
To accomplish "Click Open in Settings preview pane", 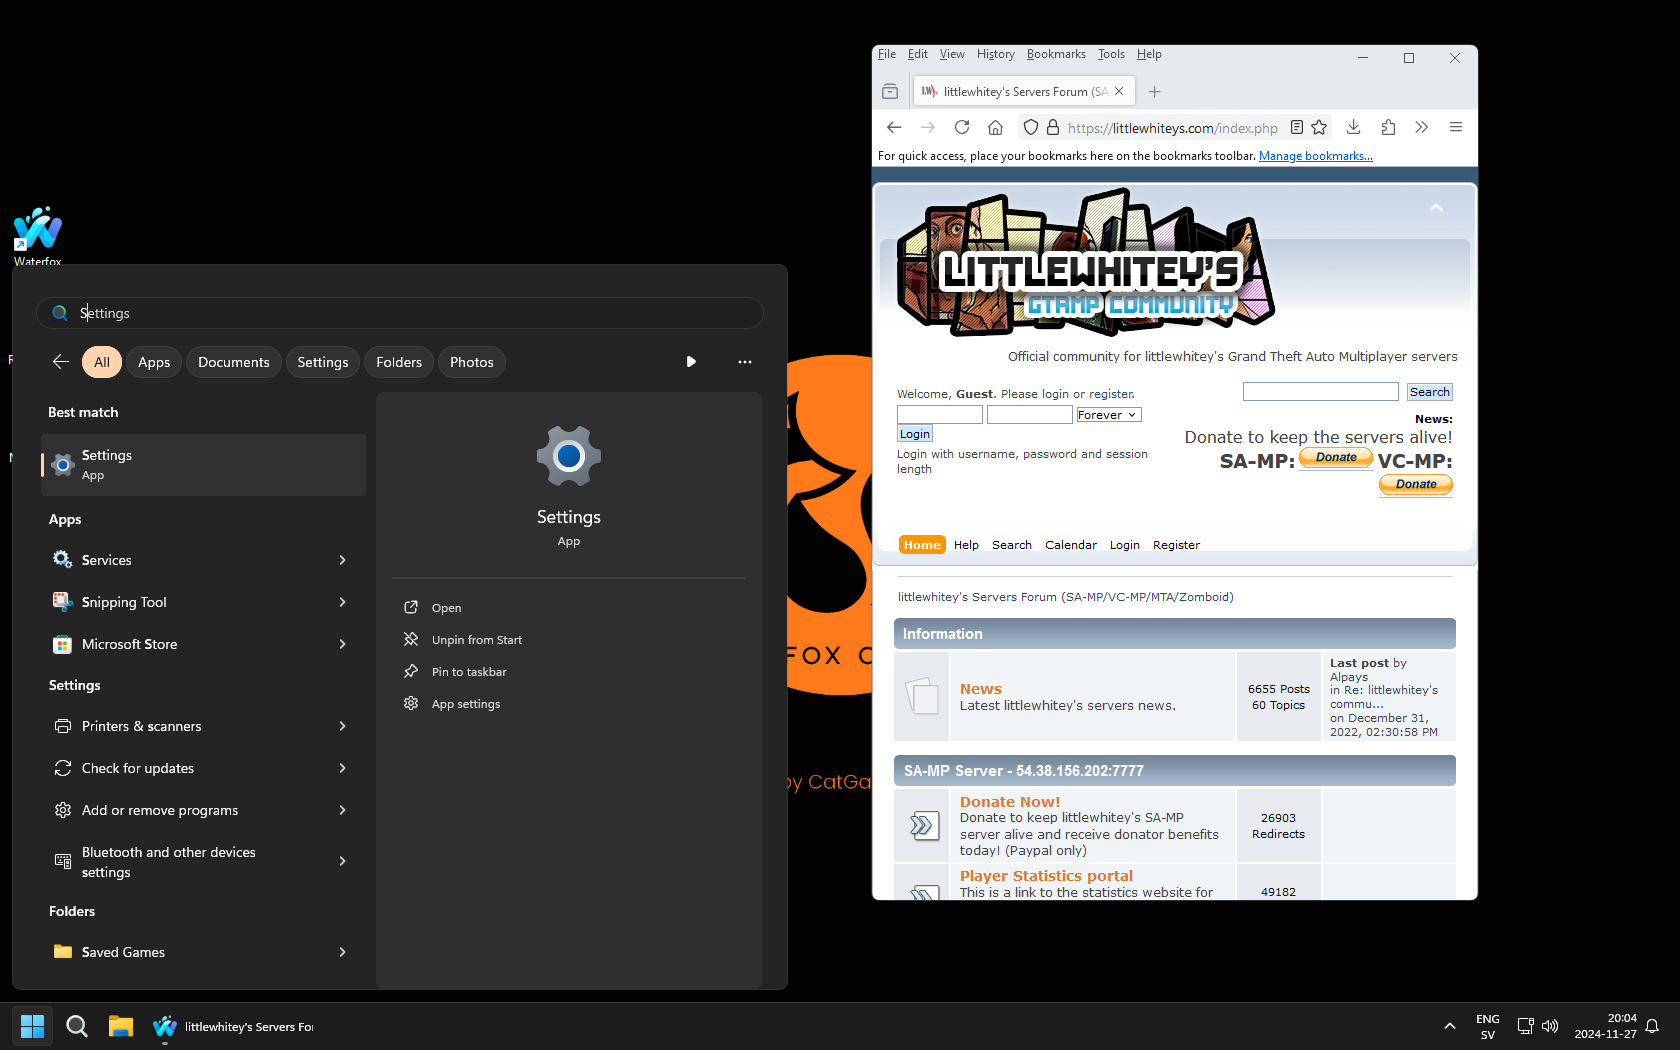I will 447,608.
